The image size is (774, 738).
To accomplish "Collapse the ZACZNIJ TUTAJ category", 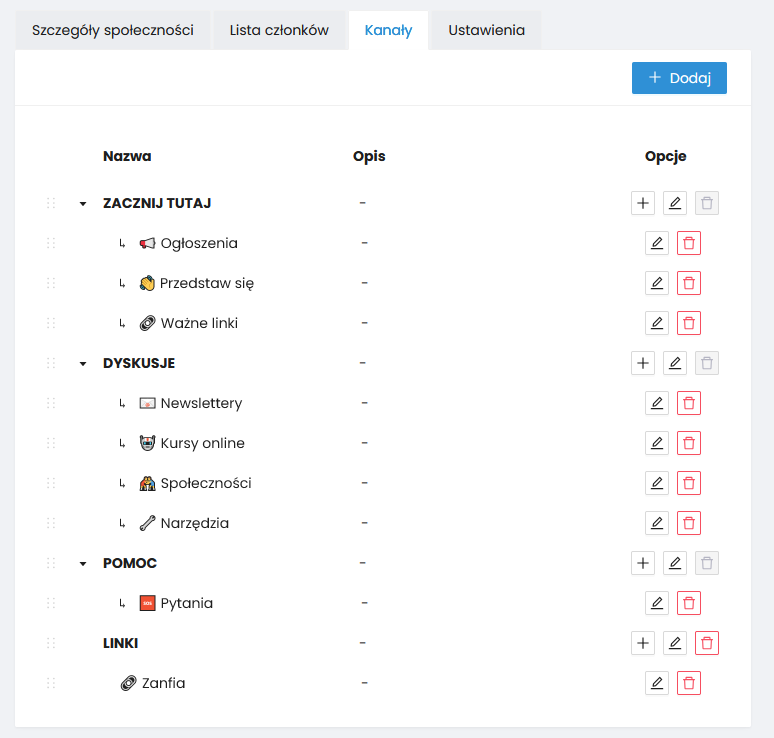I will tap(83, 204).
